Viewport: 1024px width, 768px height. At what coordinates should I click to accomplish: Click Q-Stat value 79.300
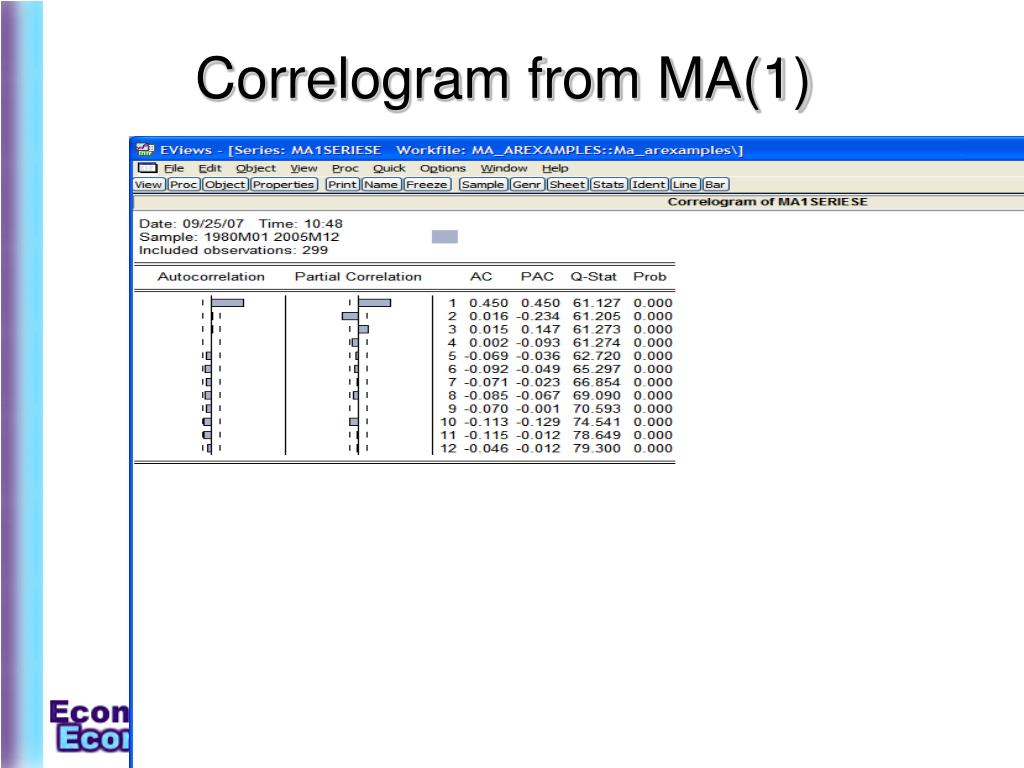pyautogui.click(x=596, y=448)
